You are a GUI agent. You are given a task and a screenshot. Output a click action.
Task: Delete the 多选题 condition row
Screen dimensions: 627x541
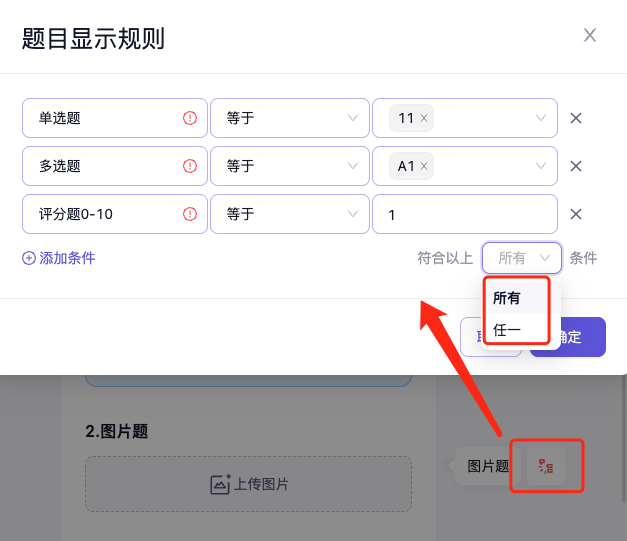(x=576, y=166)
